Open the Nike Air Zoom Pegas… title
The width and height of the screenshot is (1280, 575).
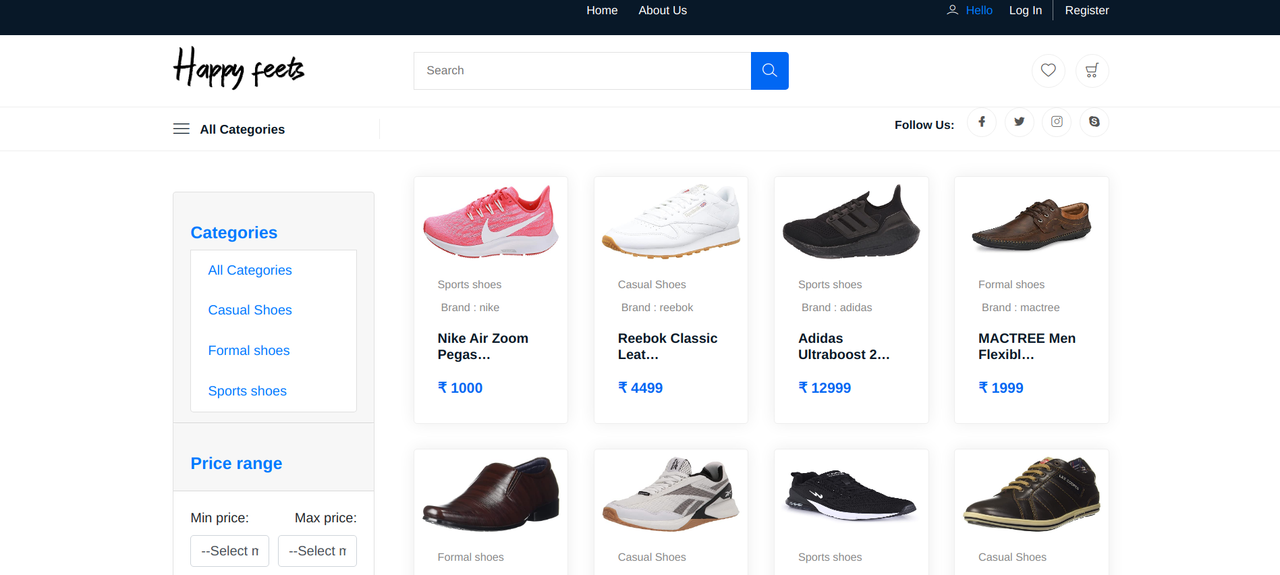483,346
